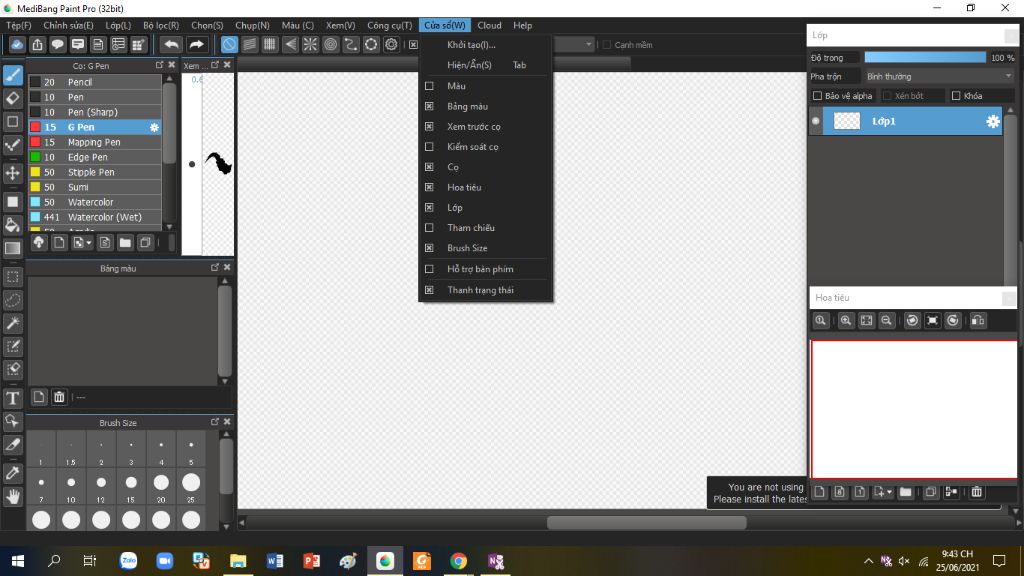Viewport: 1024px width, 576px height.
Task: Add new layer folder in layer panel
Action: pos(905,492)
